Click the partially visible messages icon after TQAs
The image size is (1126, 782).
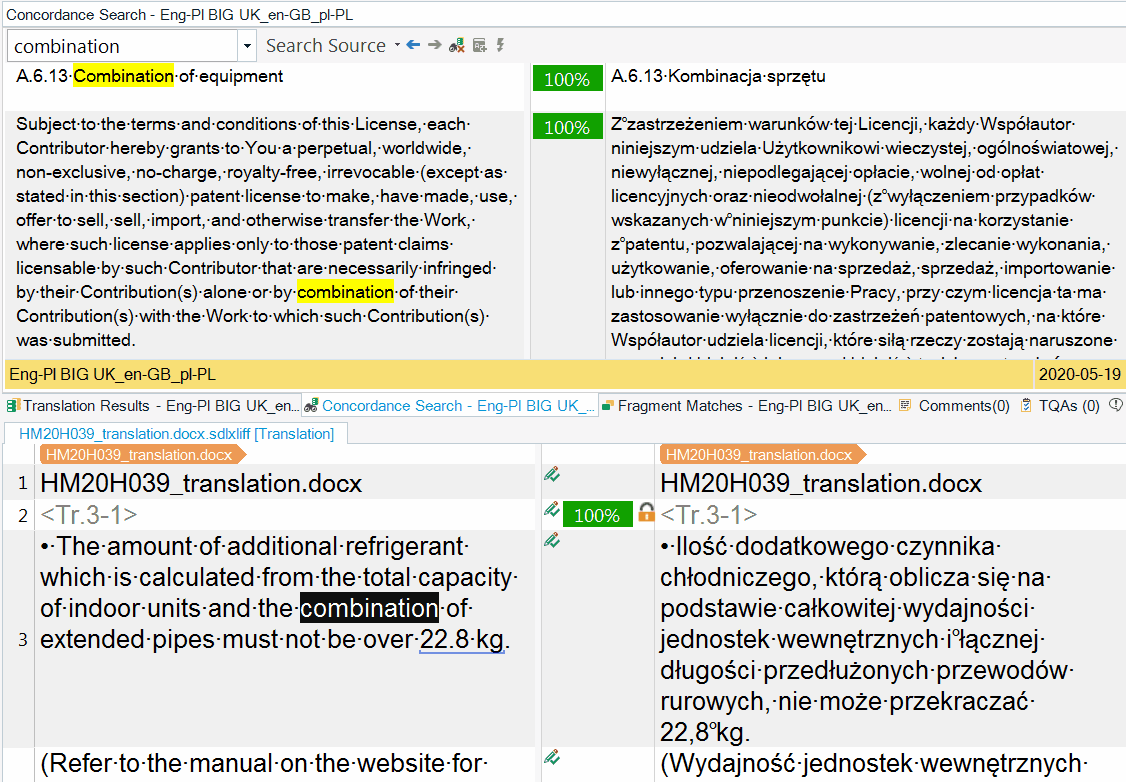pyautogui.click(x=1116, y=405)
